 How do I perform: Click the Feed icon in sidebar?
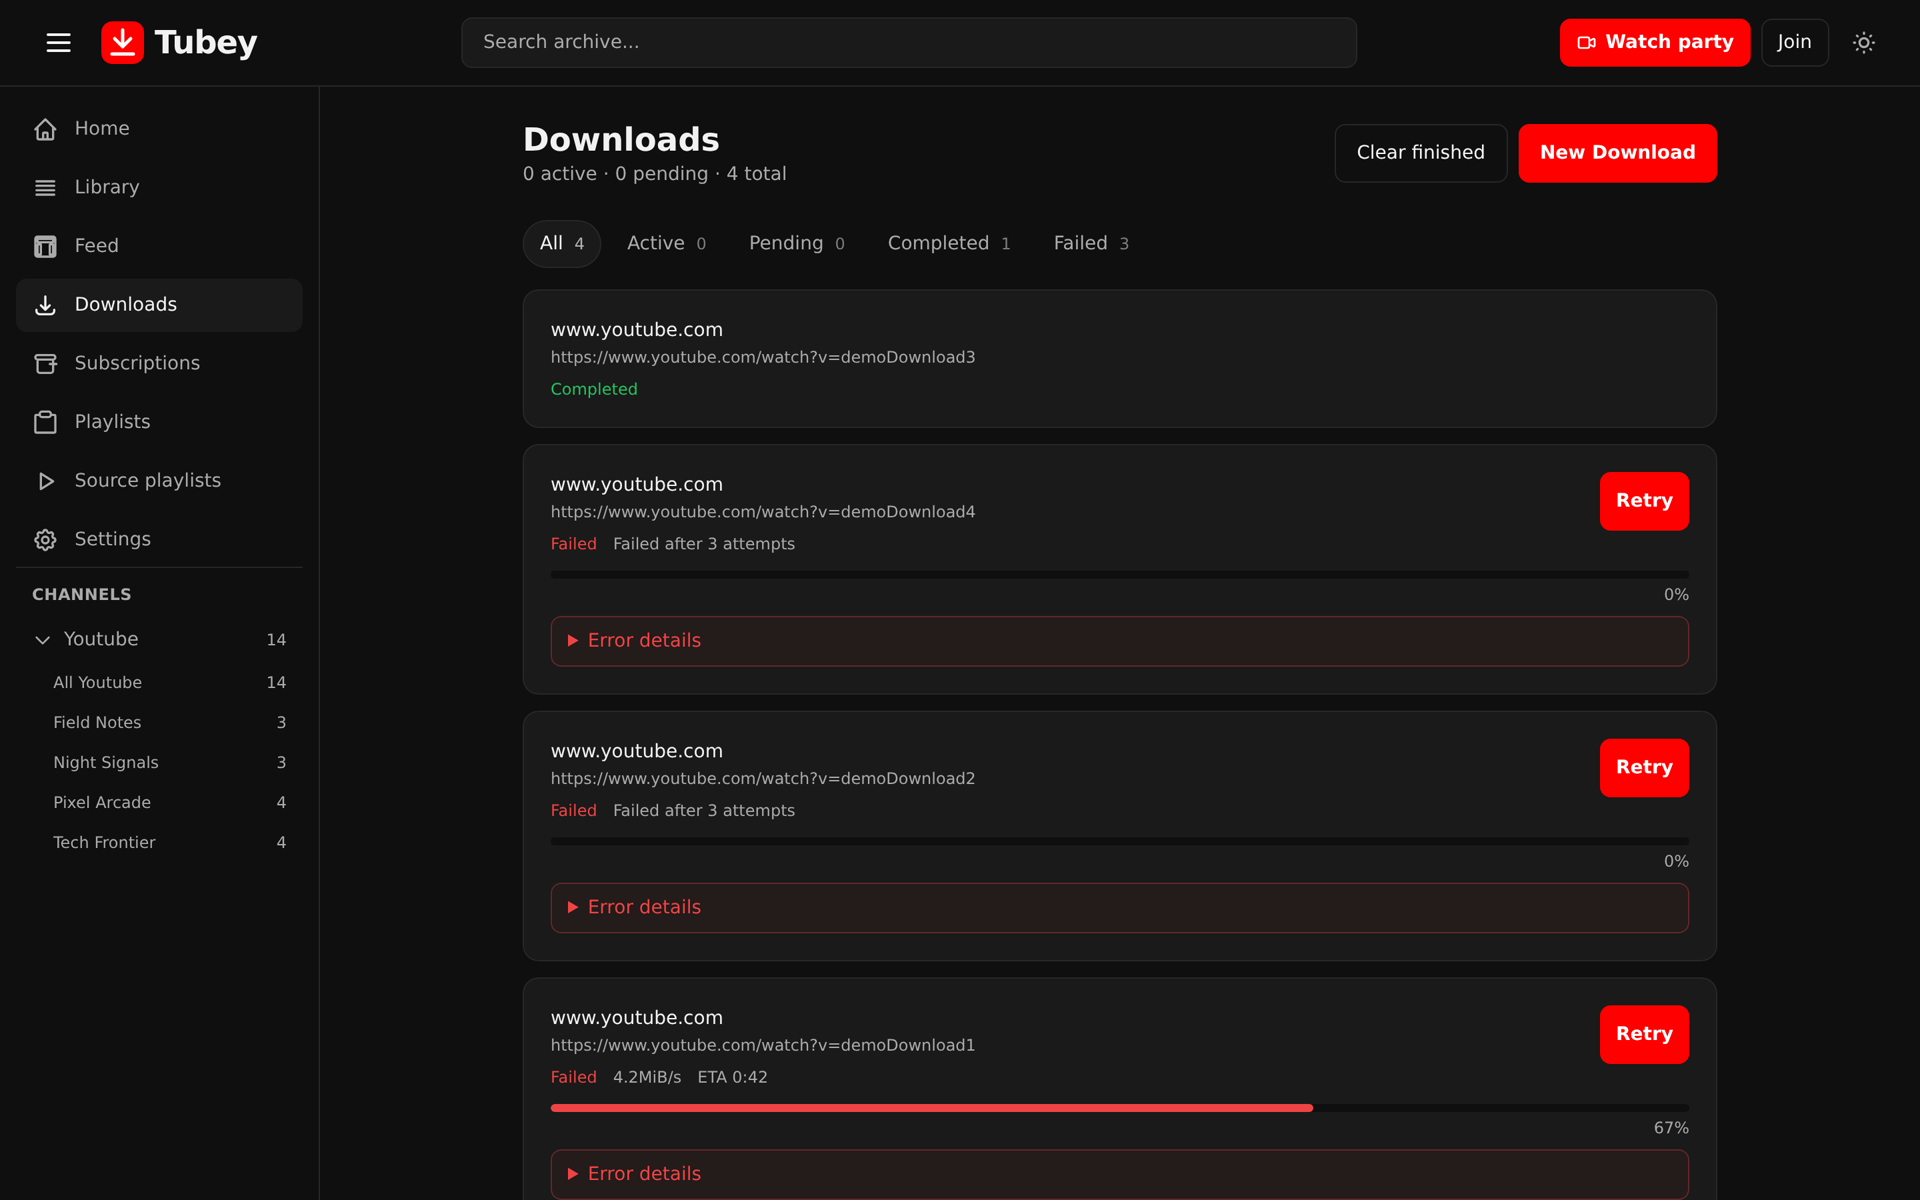tap(45, 246)
